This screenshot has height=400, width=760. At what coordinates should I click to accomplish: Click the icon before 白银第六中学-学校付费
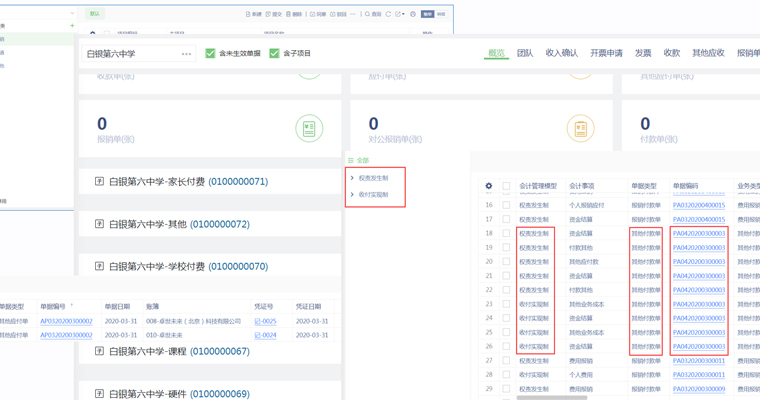click(x=99, y=267)
